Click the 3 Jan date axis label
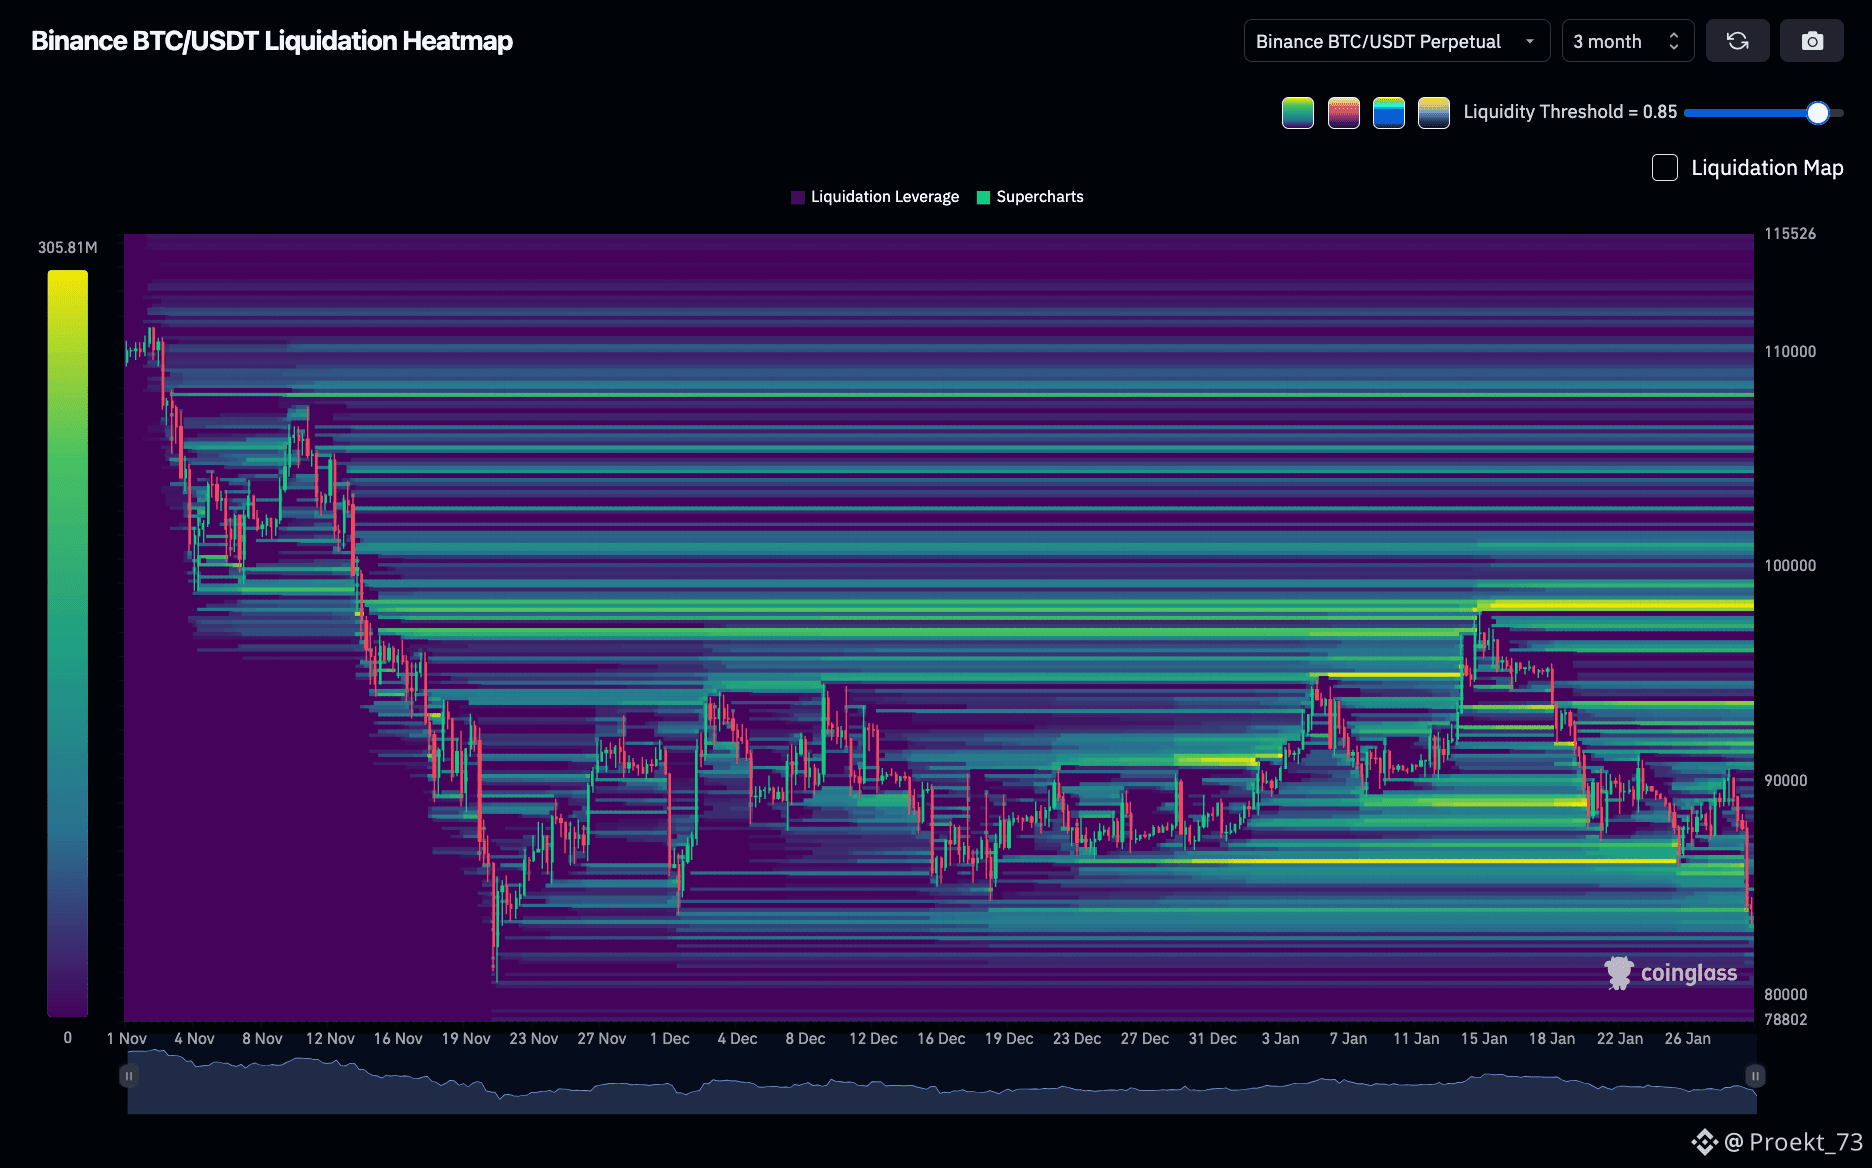The width and height of the screenshot is (1872, 1168). pos(1280,1039)
